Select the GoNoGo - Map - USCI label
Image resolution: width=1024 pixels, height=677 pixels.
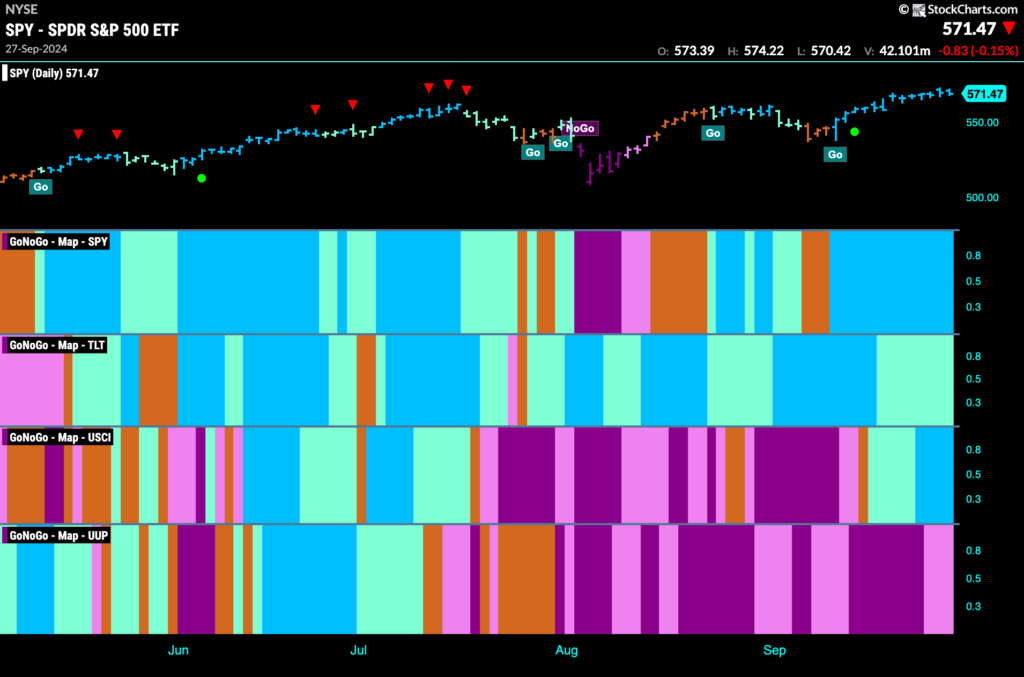click(59, 437)
